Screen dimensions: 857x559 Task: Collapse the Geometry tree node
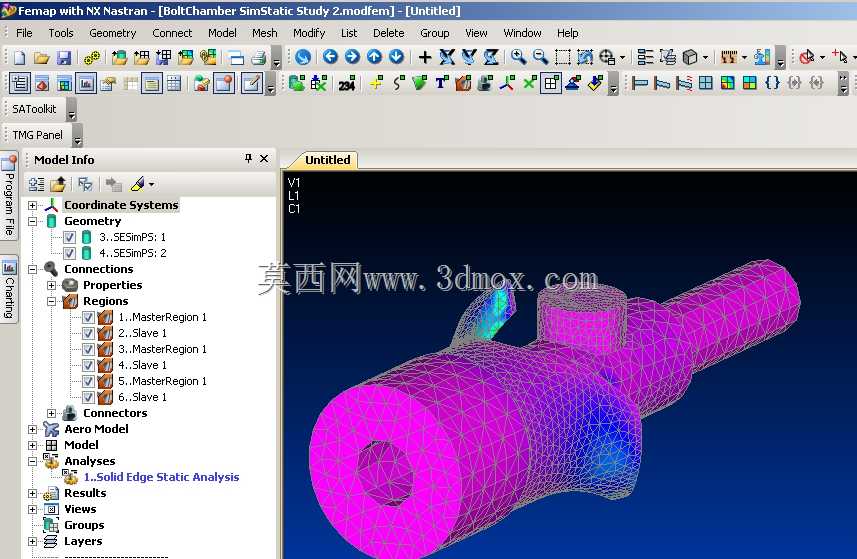[x=32, y=221]
